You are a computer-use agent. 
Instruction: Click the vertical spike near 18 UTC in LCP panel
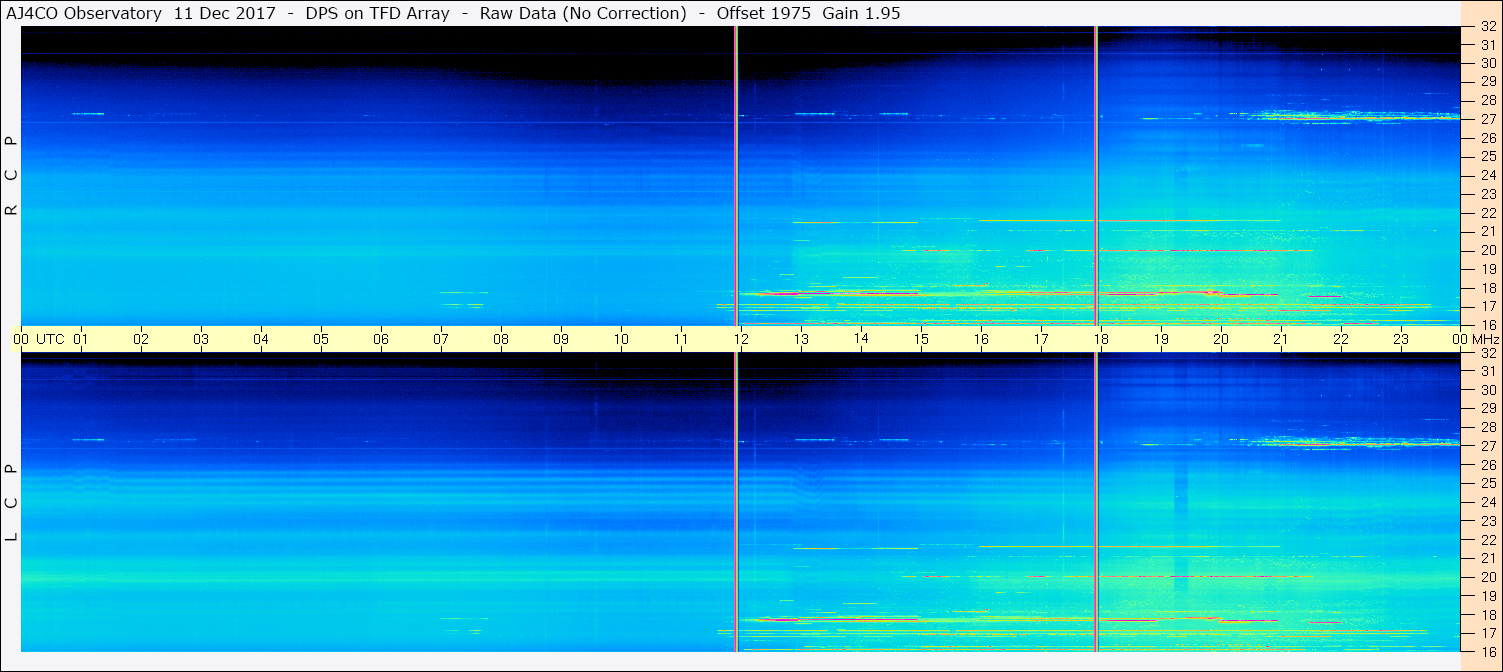click(1096, 502)
